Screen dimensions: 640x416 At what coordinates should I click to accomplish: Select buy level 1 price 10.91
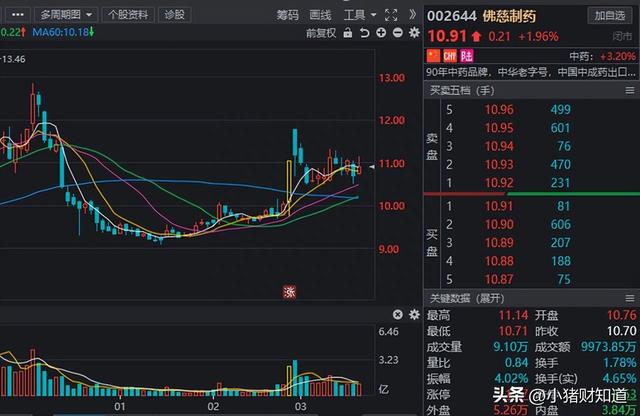coord(499,206)
